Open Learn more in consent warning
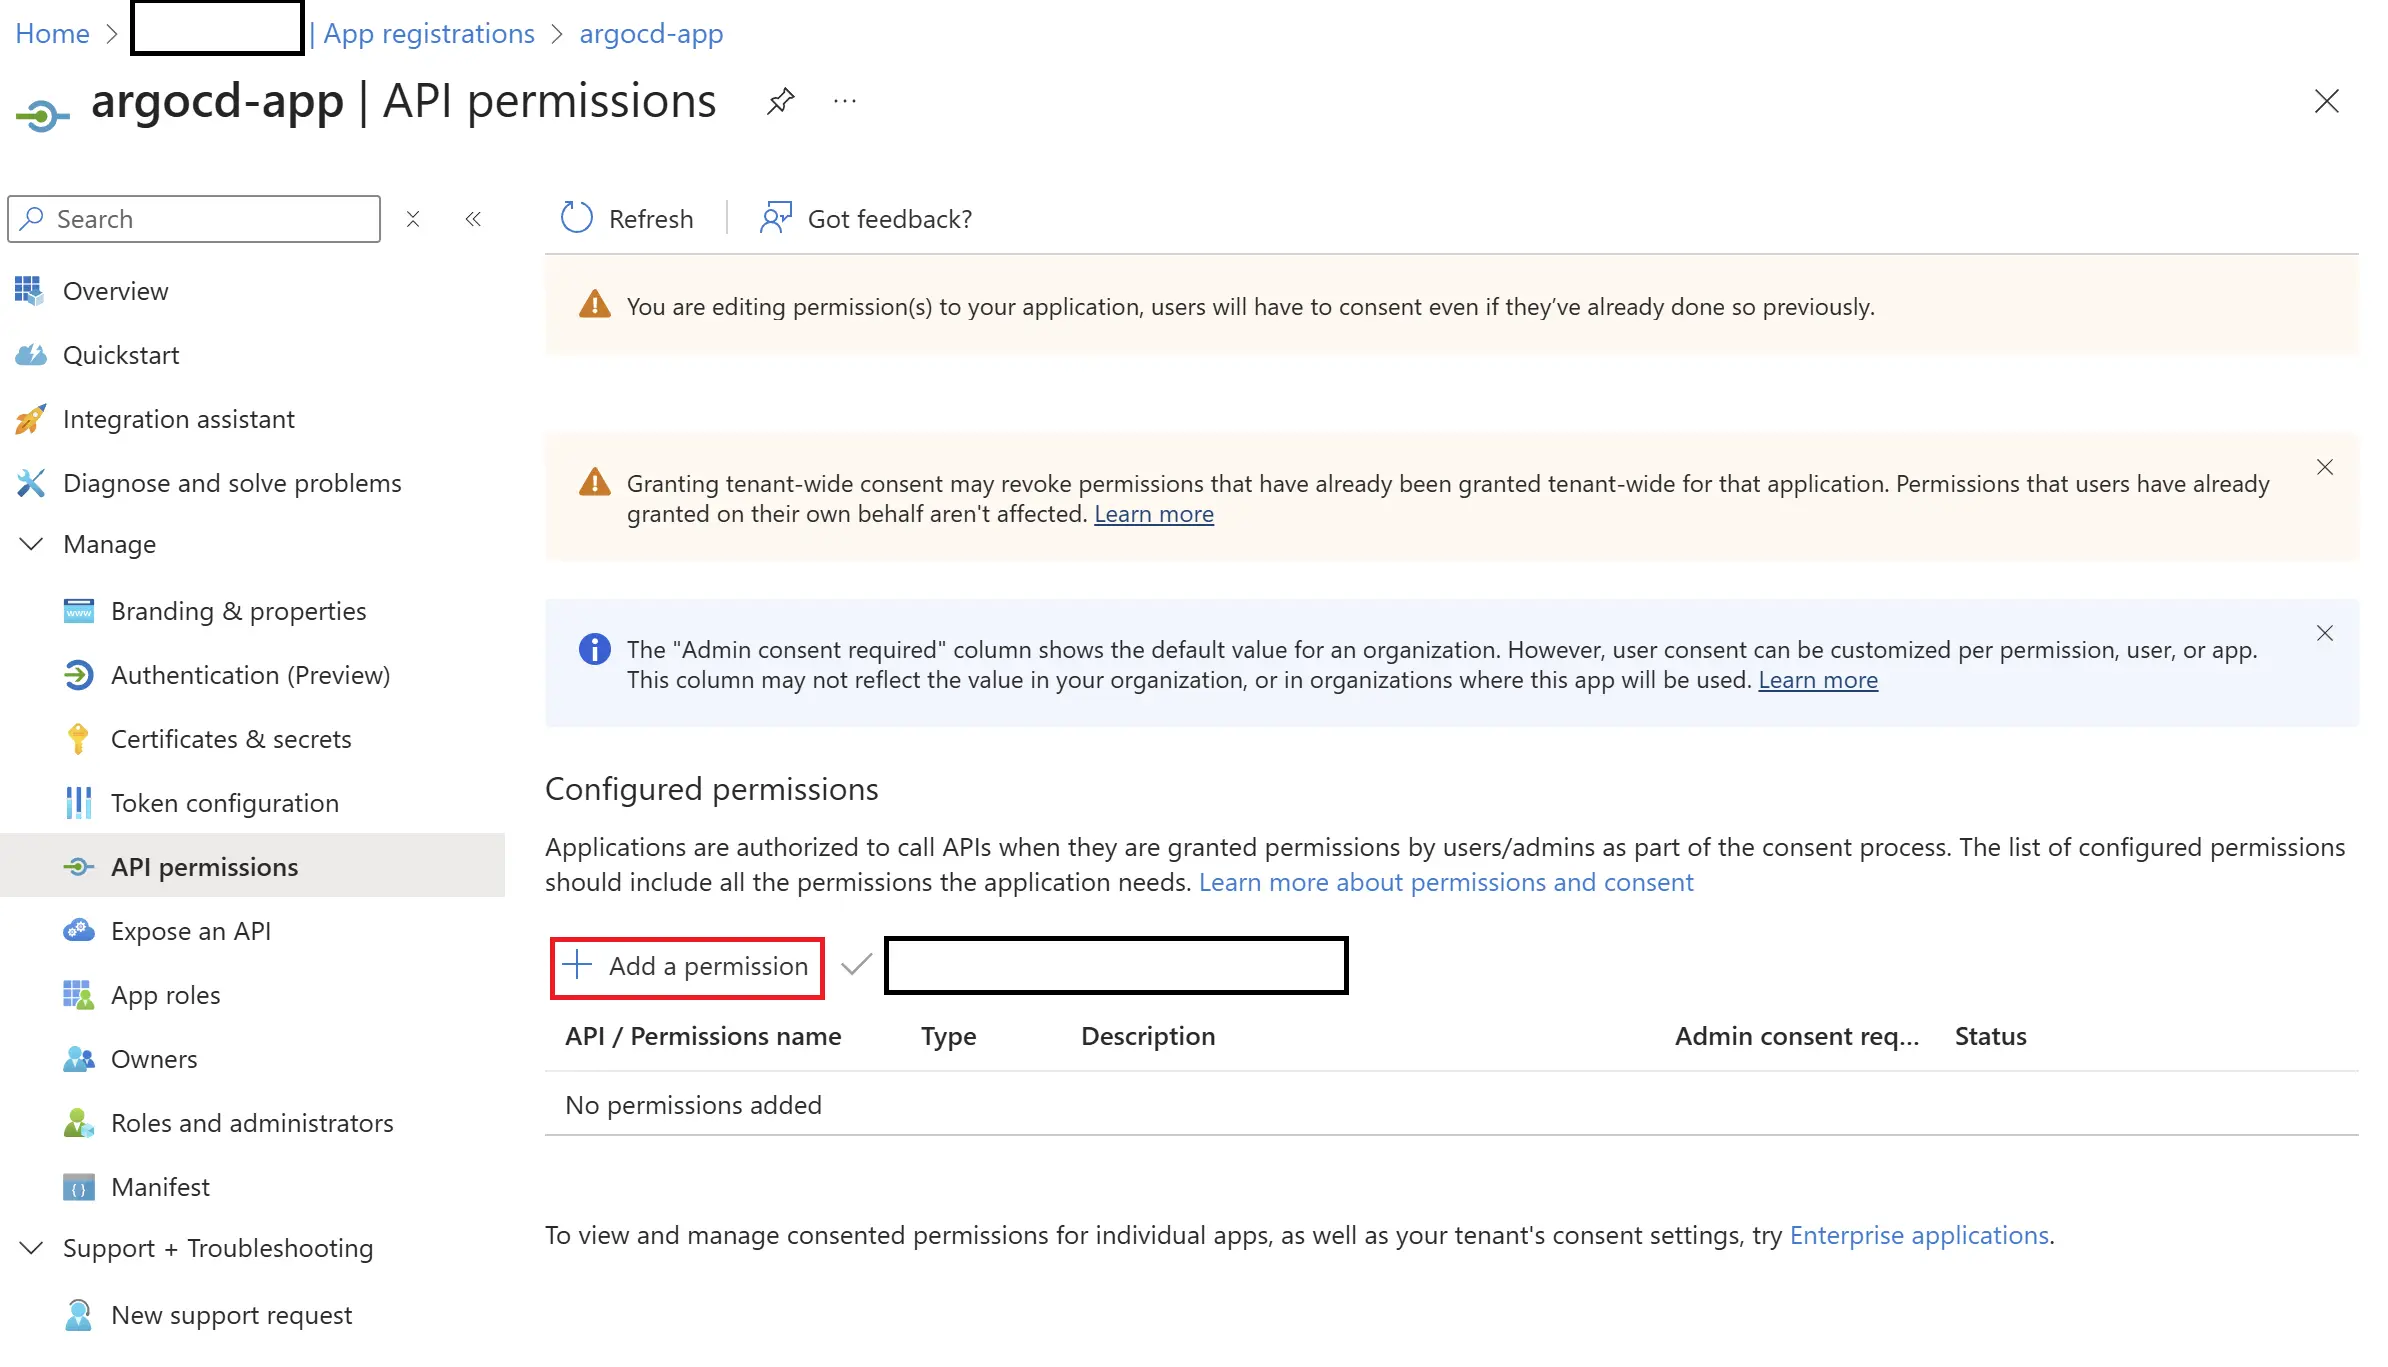 pyautogui.click(x=1154, y=514)
